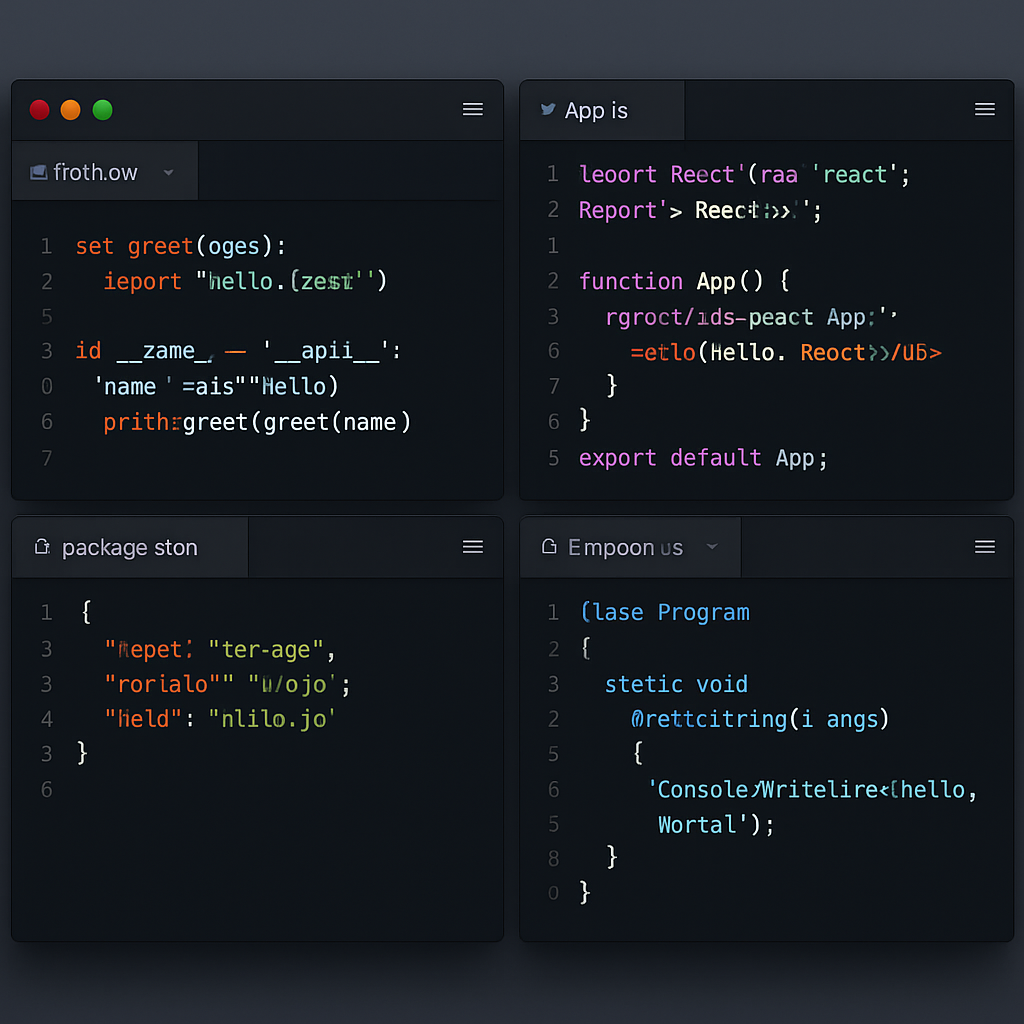Expand the dropdown chevron next to Empoon us
The height and width of the screenshot is (1024, 1024).
[x=710, y=547]
